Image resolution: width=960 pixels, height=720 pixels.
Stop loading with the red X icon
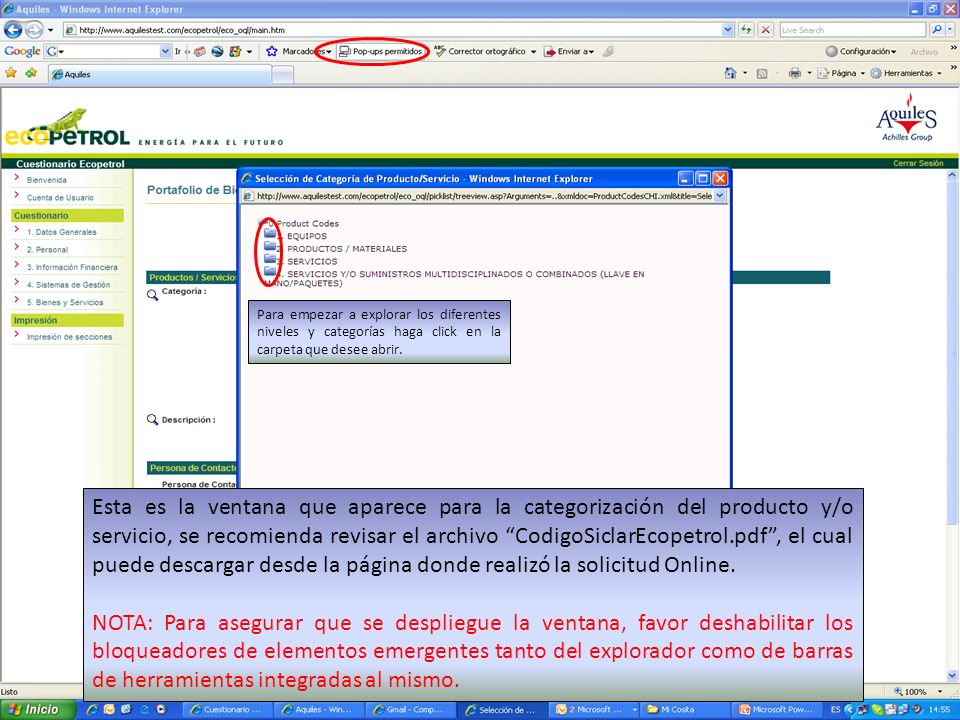click(765, 29)
